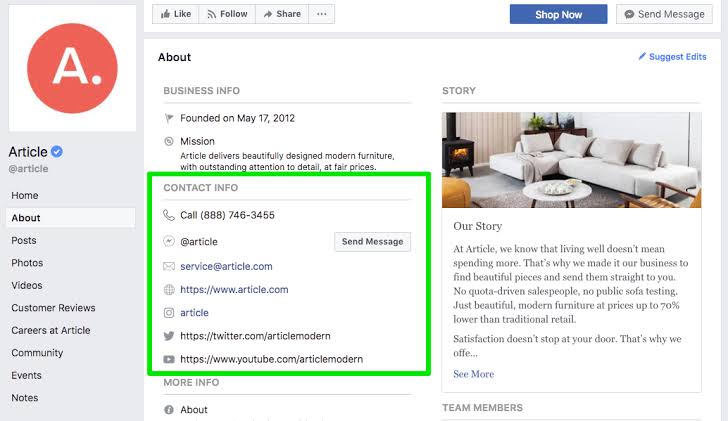Click the info icon next to About

click(x=169, y=410)
